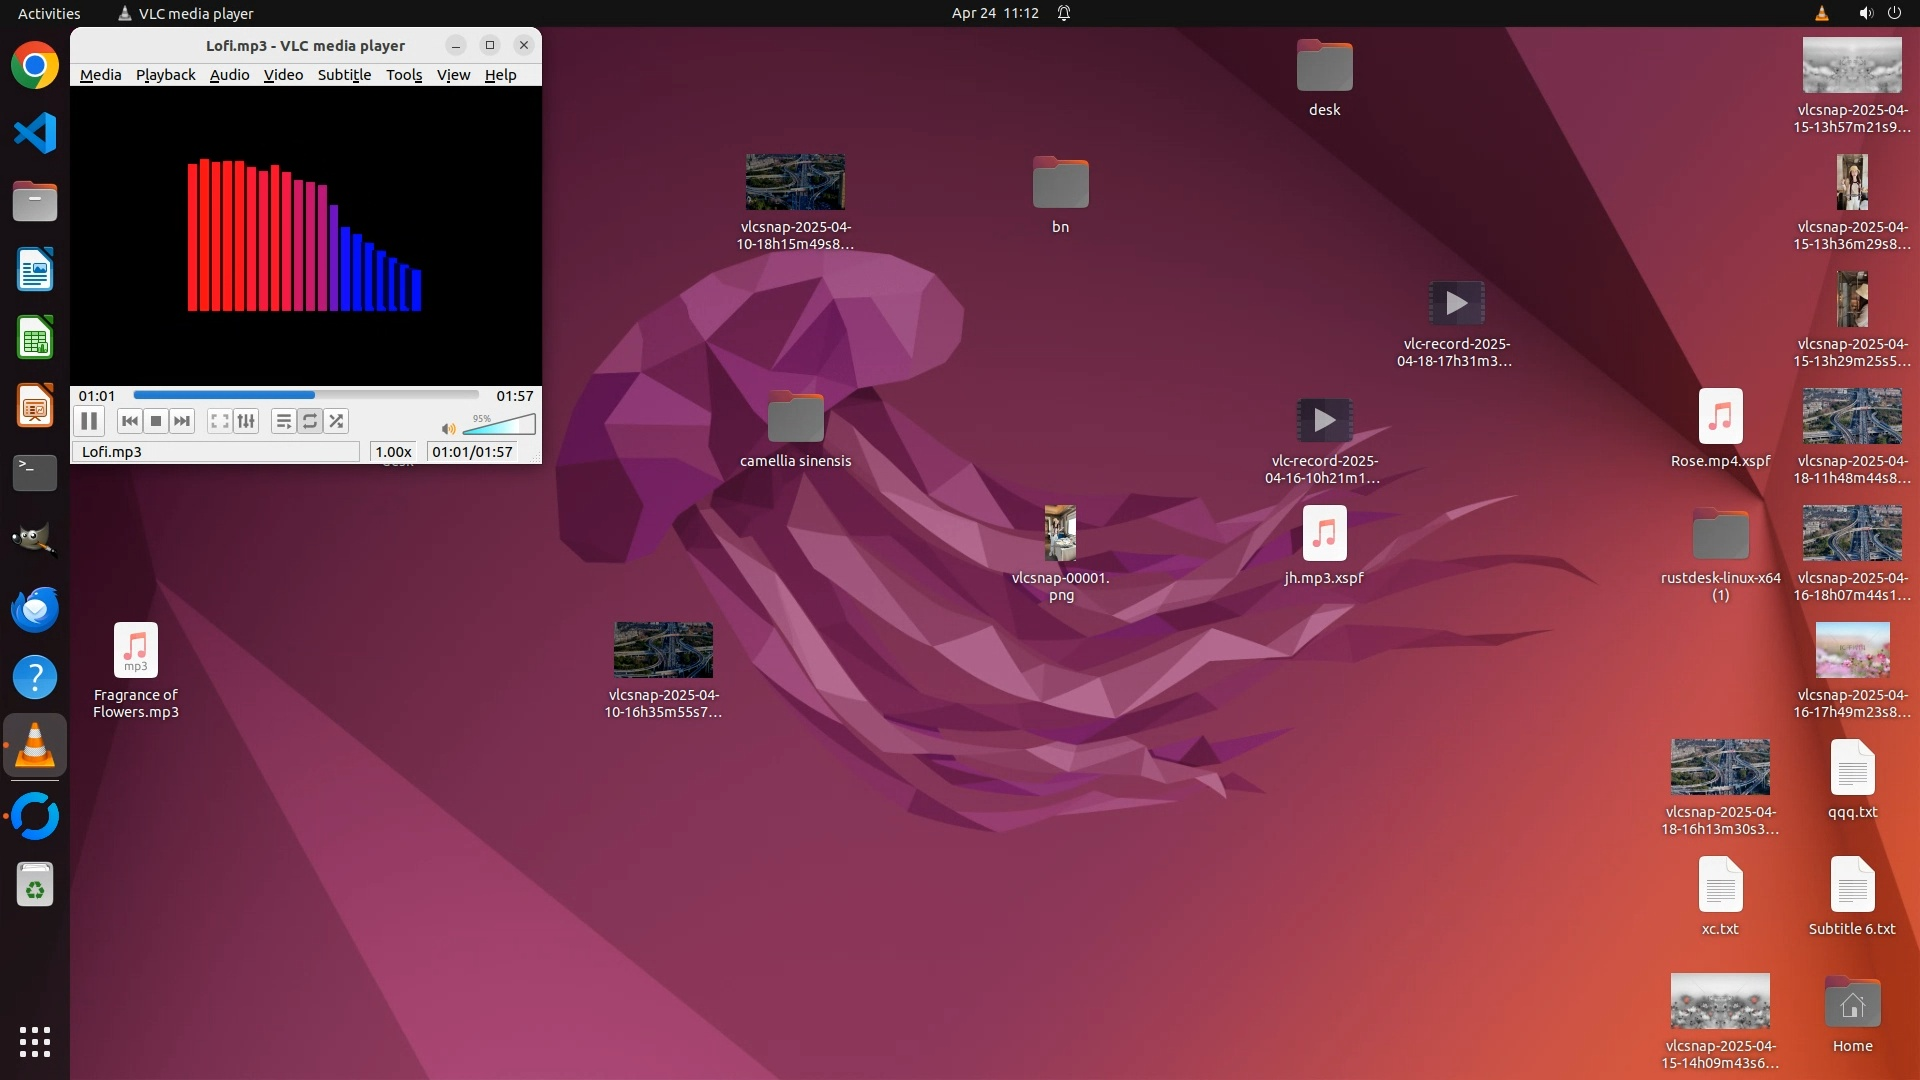1920x1080 pixels.
Task: Open the Media menu
Action: (x=100, y=75)
